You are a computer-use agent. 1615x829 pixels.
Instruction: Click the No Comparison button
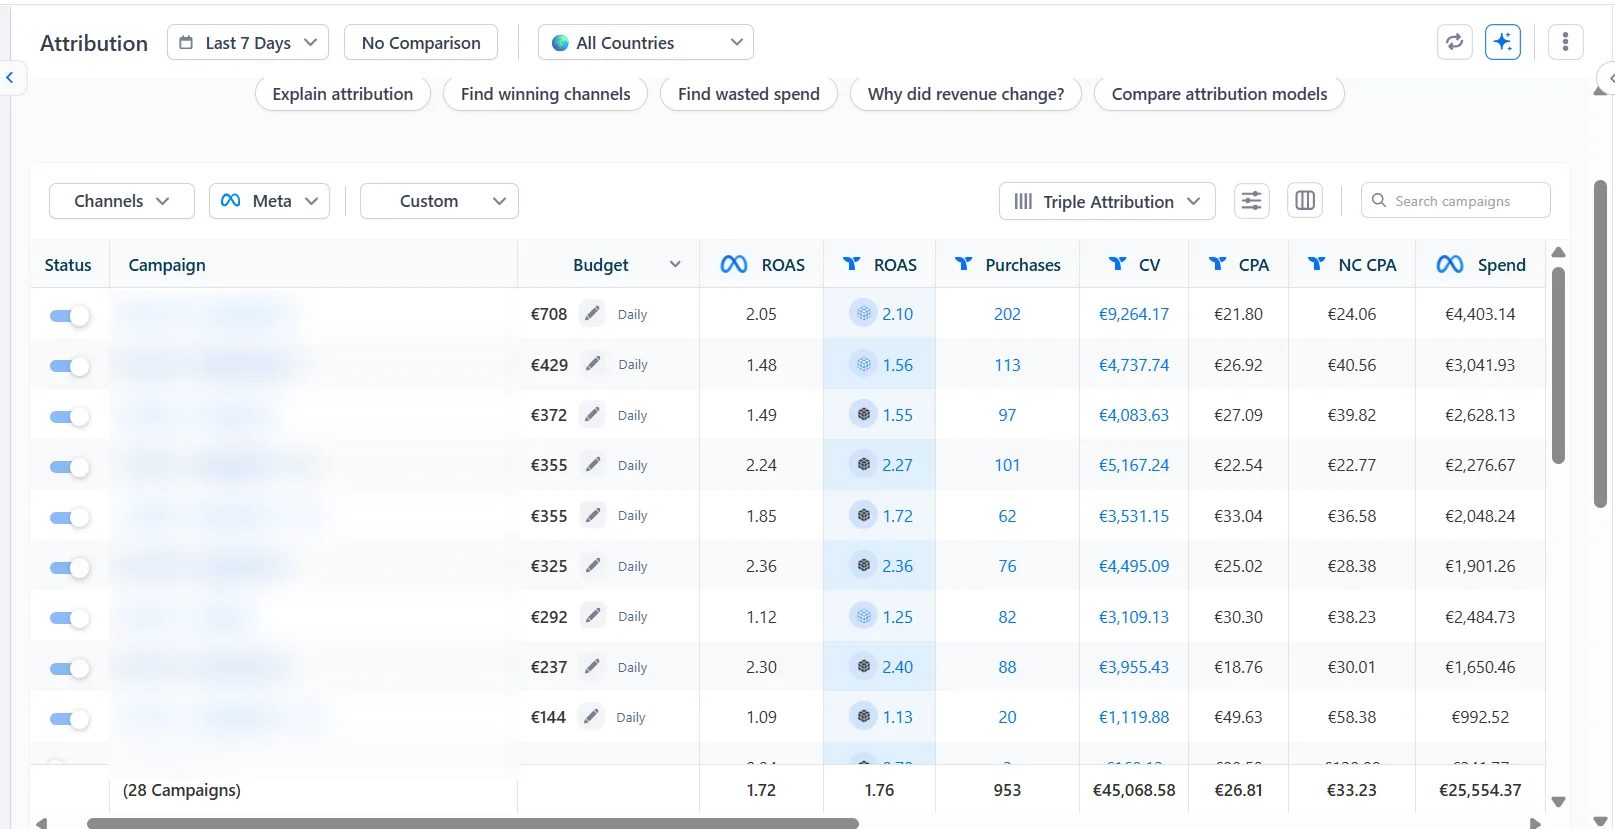coord(421,42)
